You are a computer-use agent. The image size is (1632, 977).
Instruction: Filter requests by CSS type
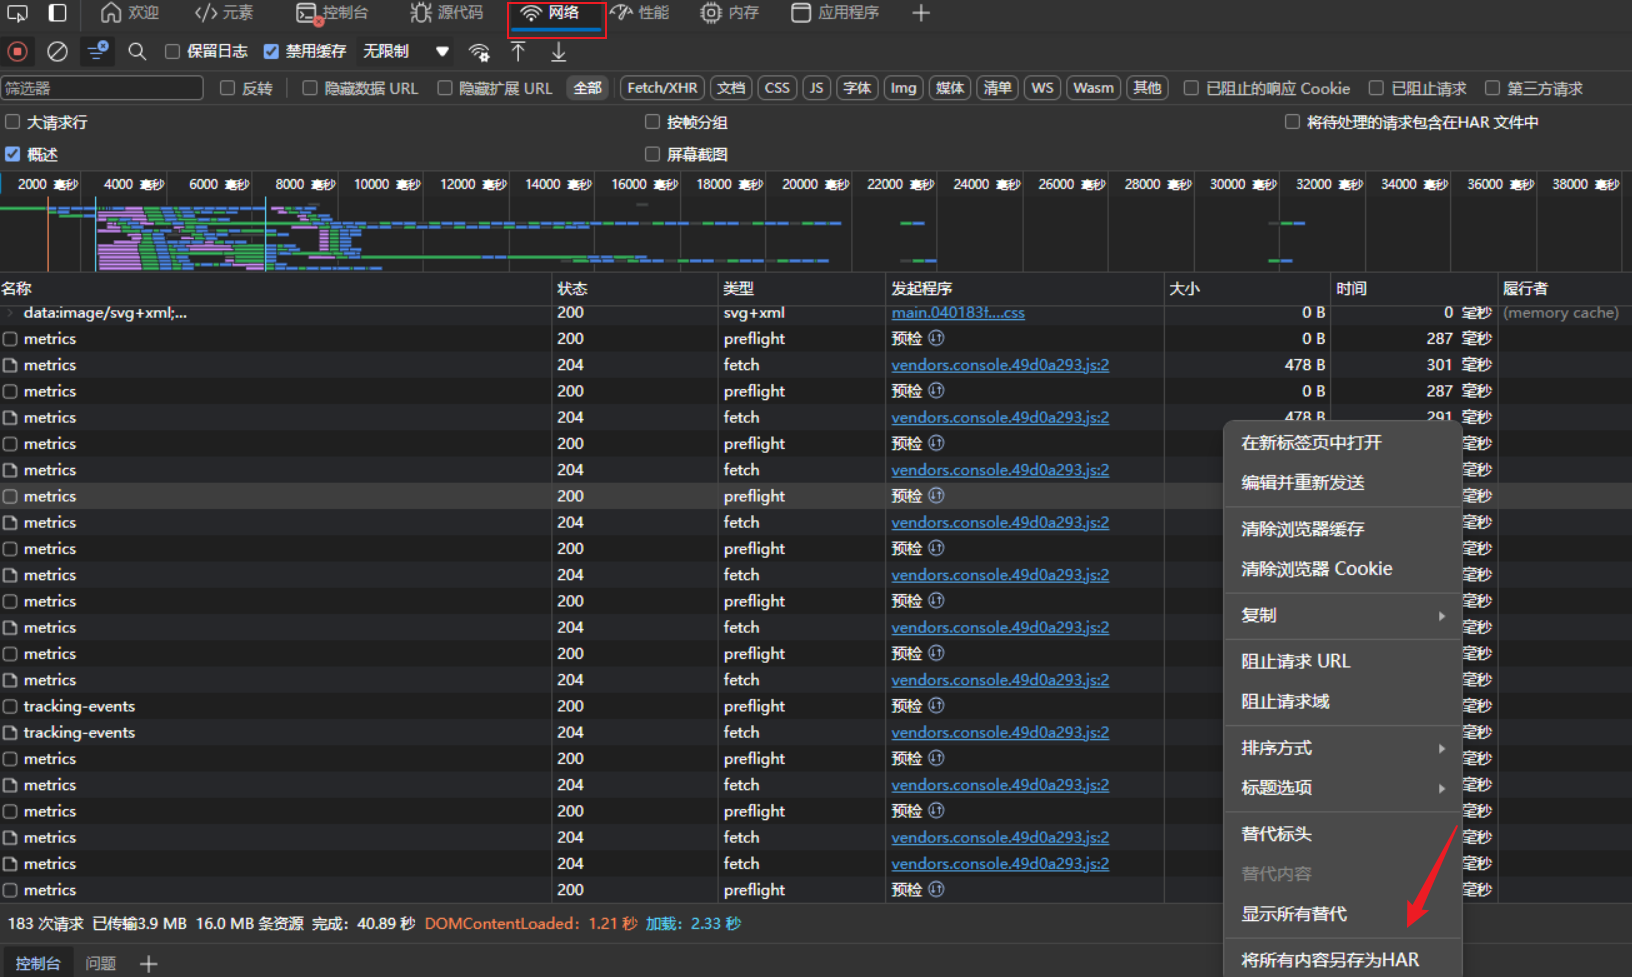pyautogui.click(x=777, y=88)
